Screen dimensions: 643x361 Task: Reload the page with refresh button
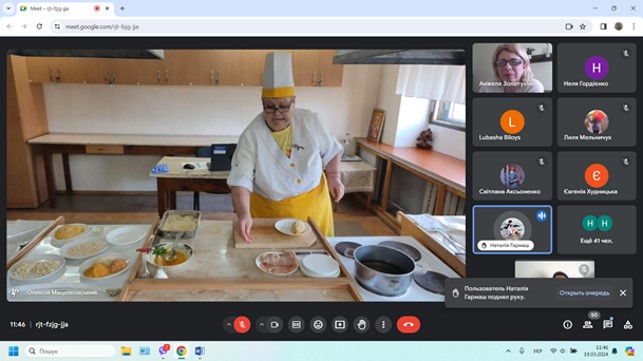[x=39, y=27]
